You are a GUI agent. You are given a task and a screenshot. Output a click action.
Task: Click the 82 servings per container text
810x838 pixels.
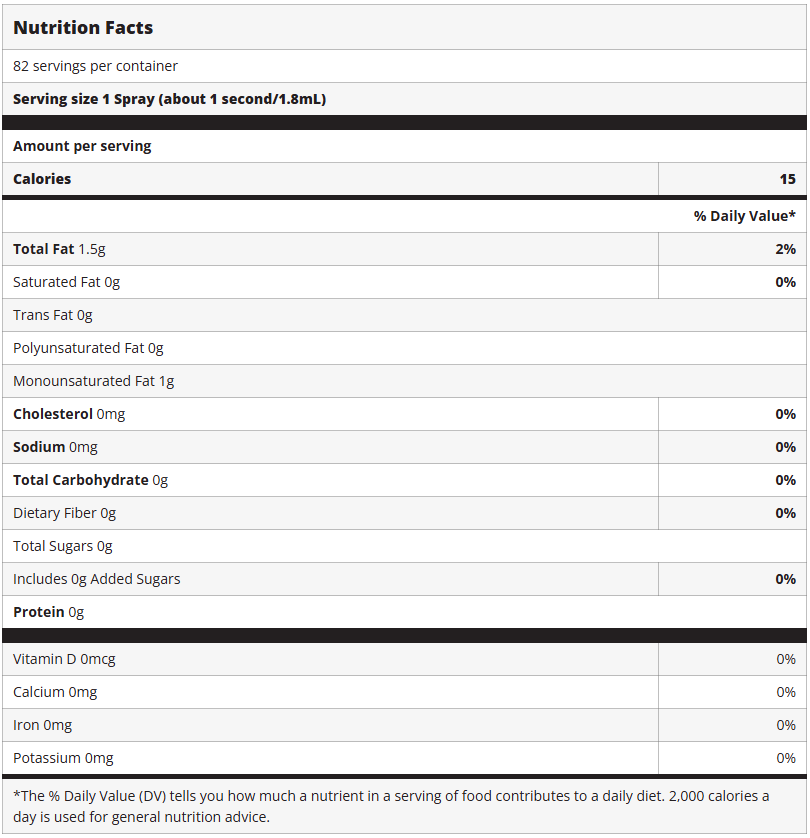point(95,66)
